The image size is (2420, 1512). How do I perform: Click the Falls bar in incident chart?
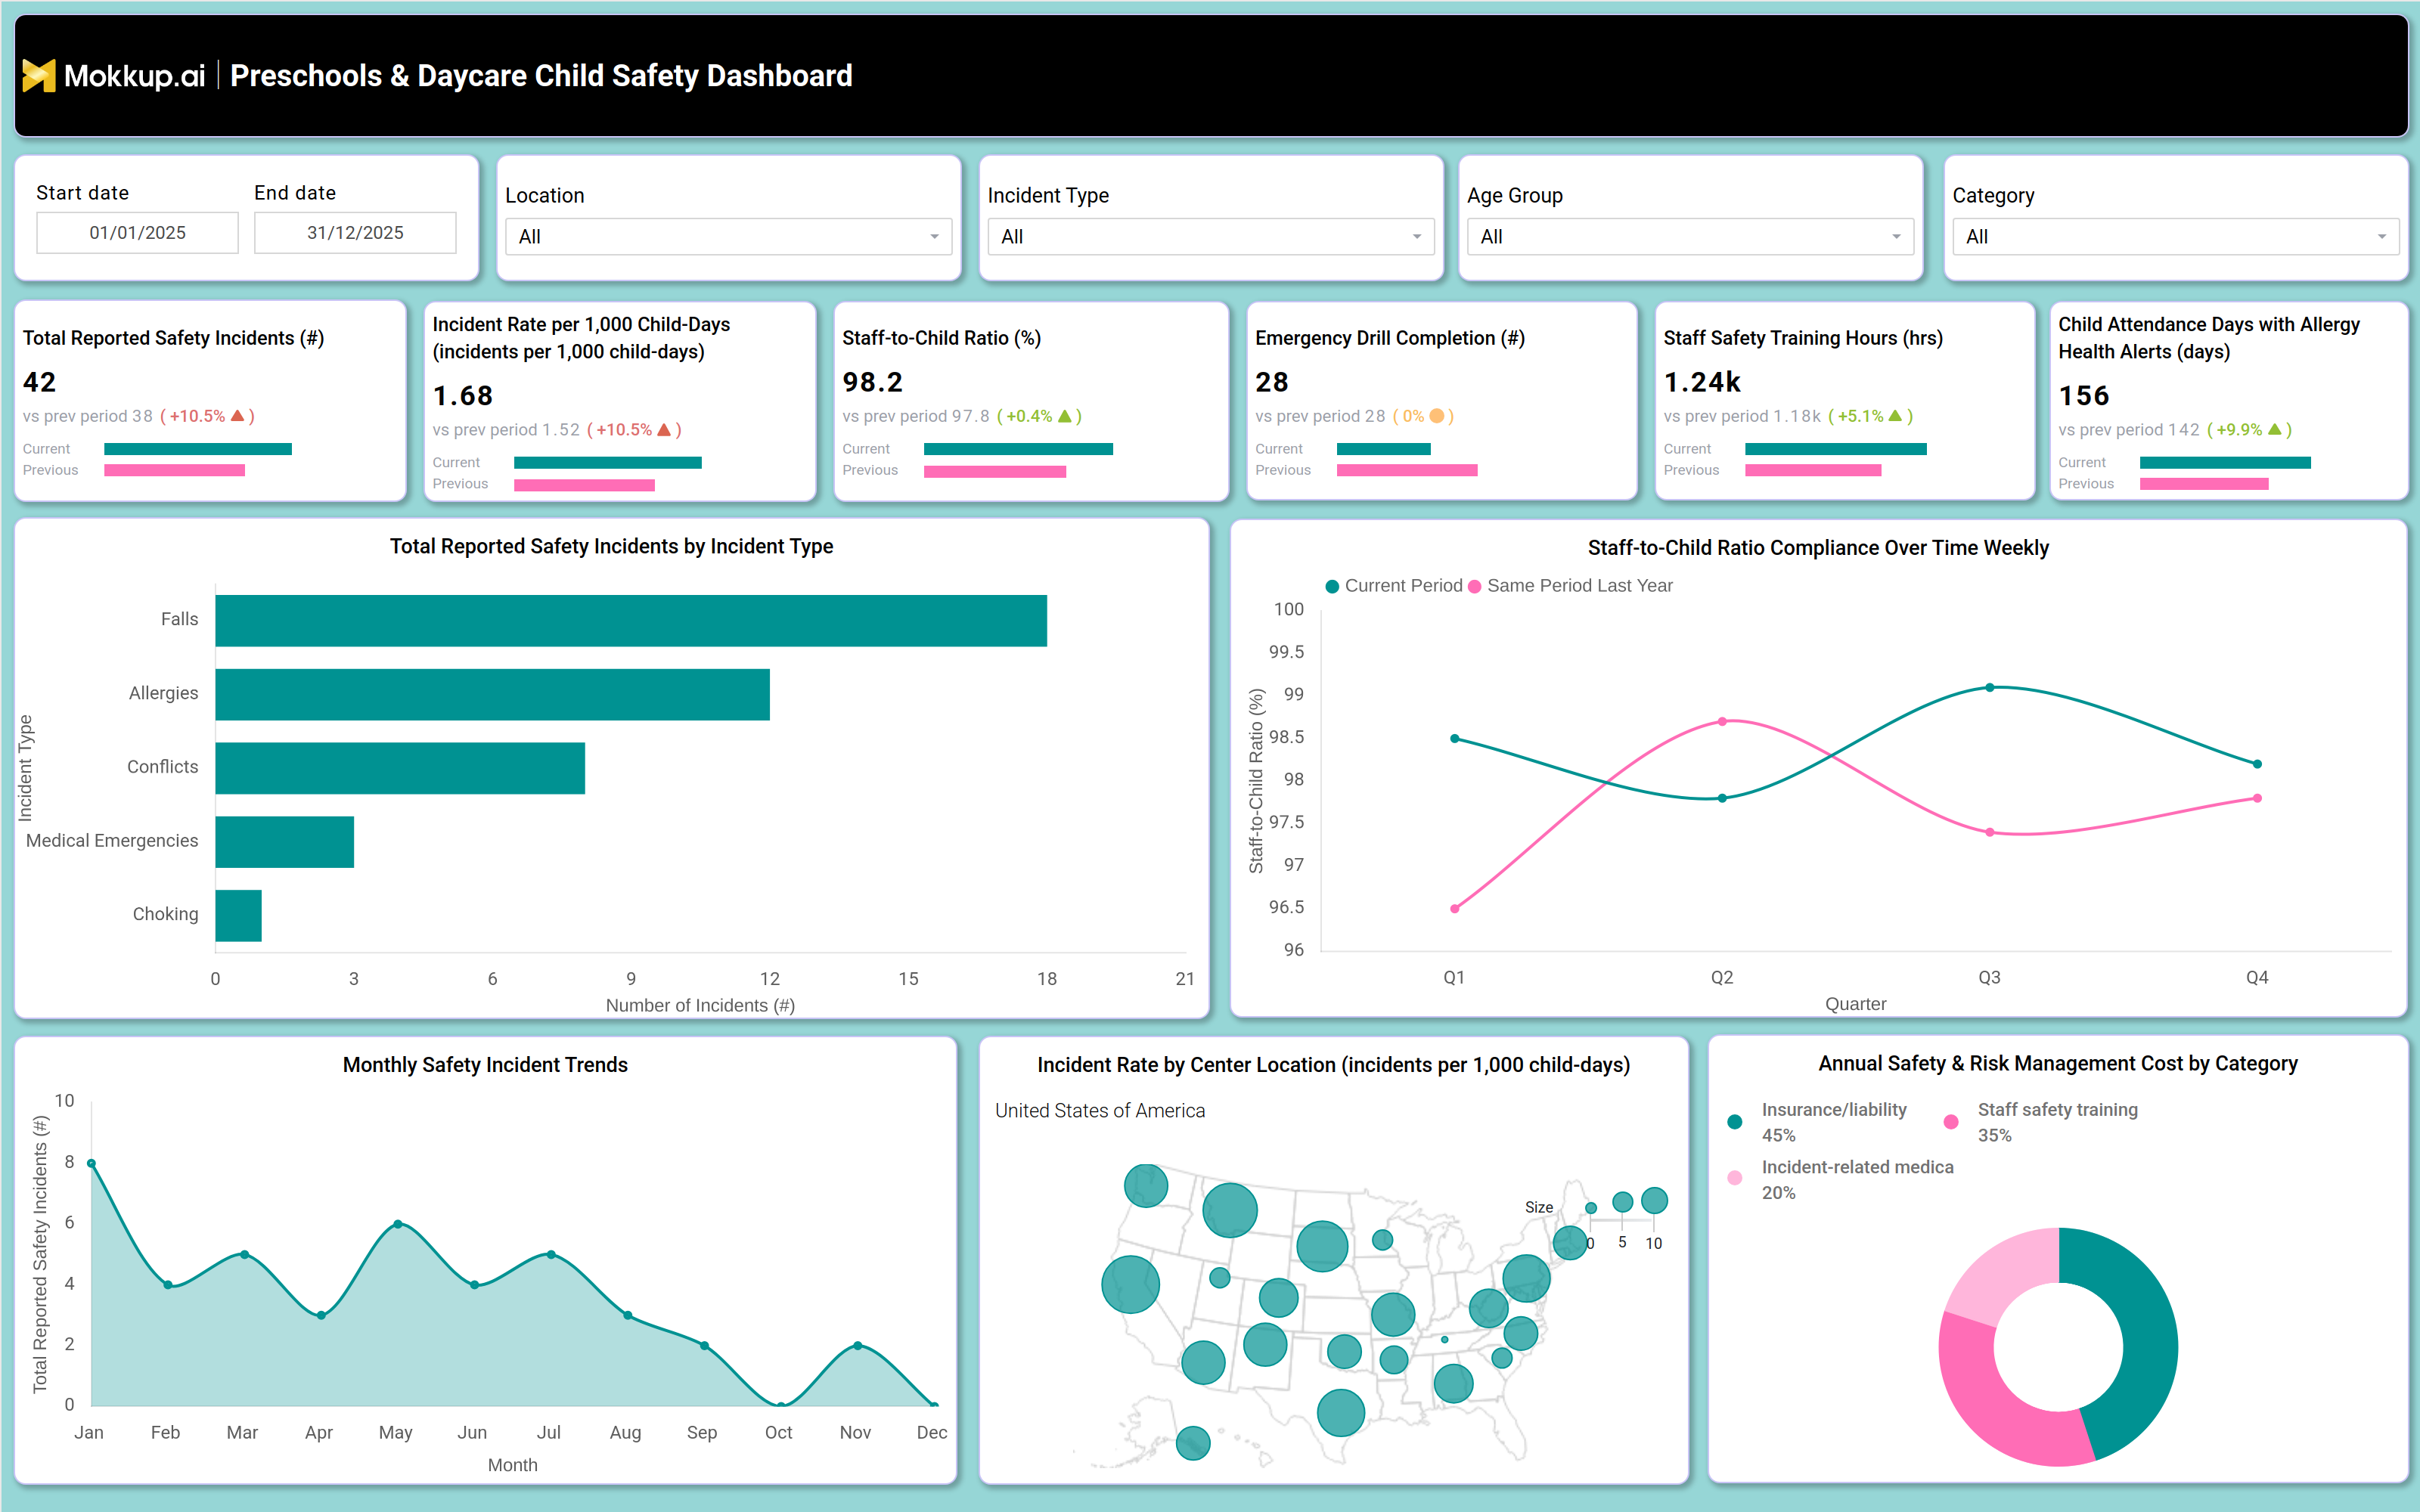coord(631,621)
